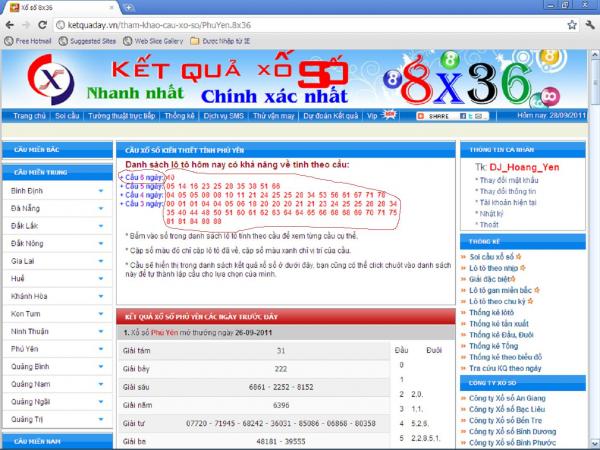Screen dimensions: 600x450
Task: Click the Twitter share icon
Action: [x=470, y=116]
